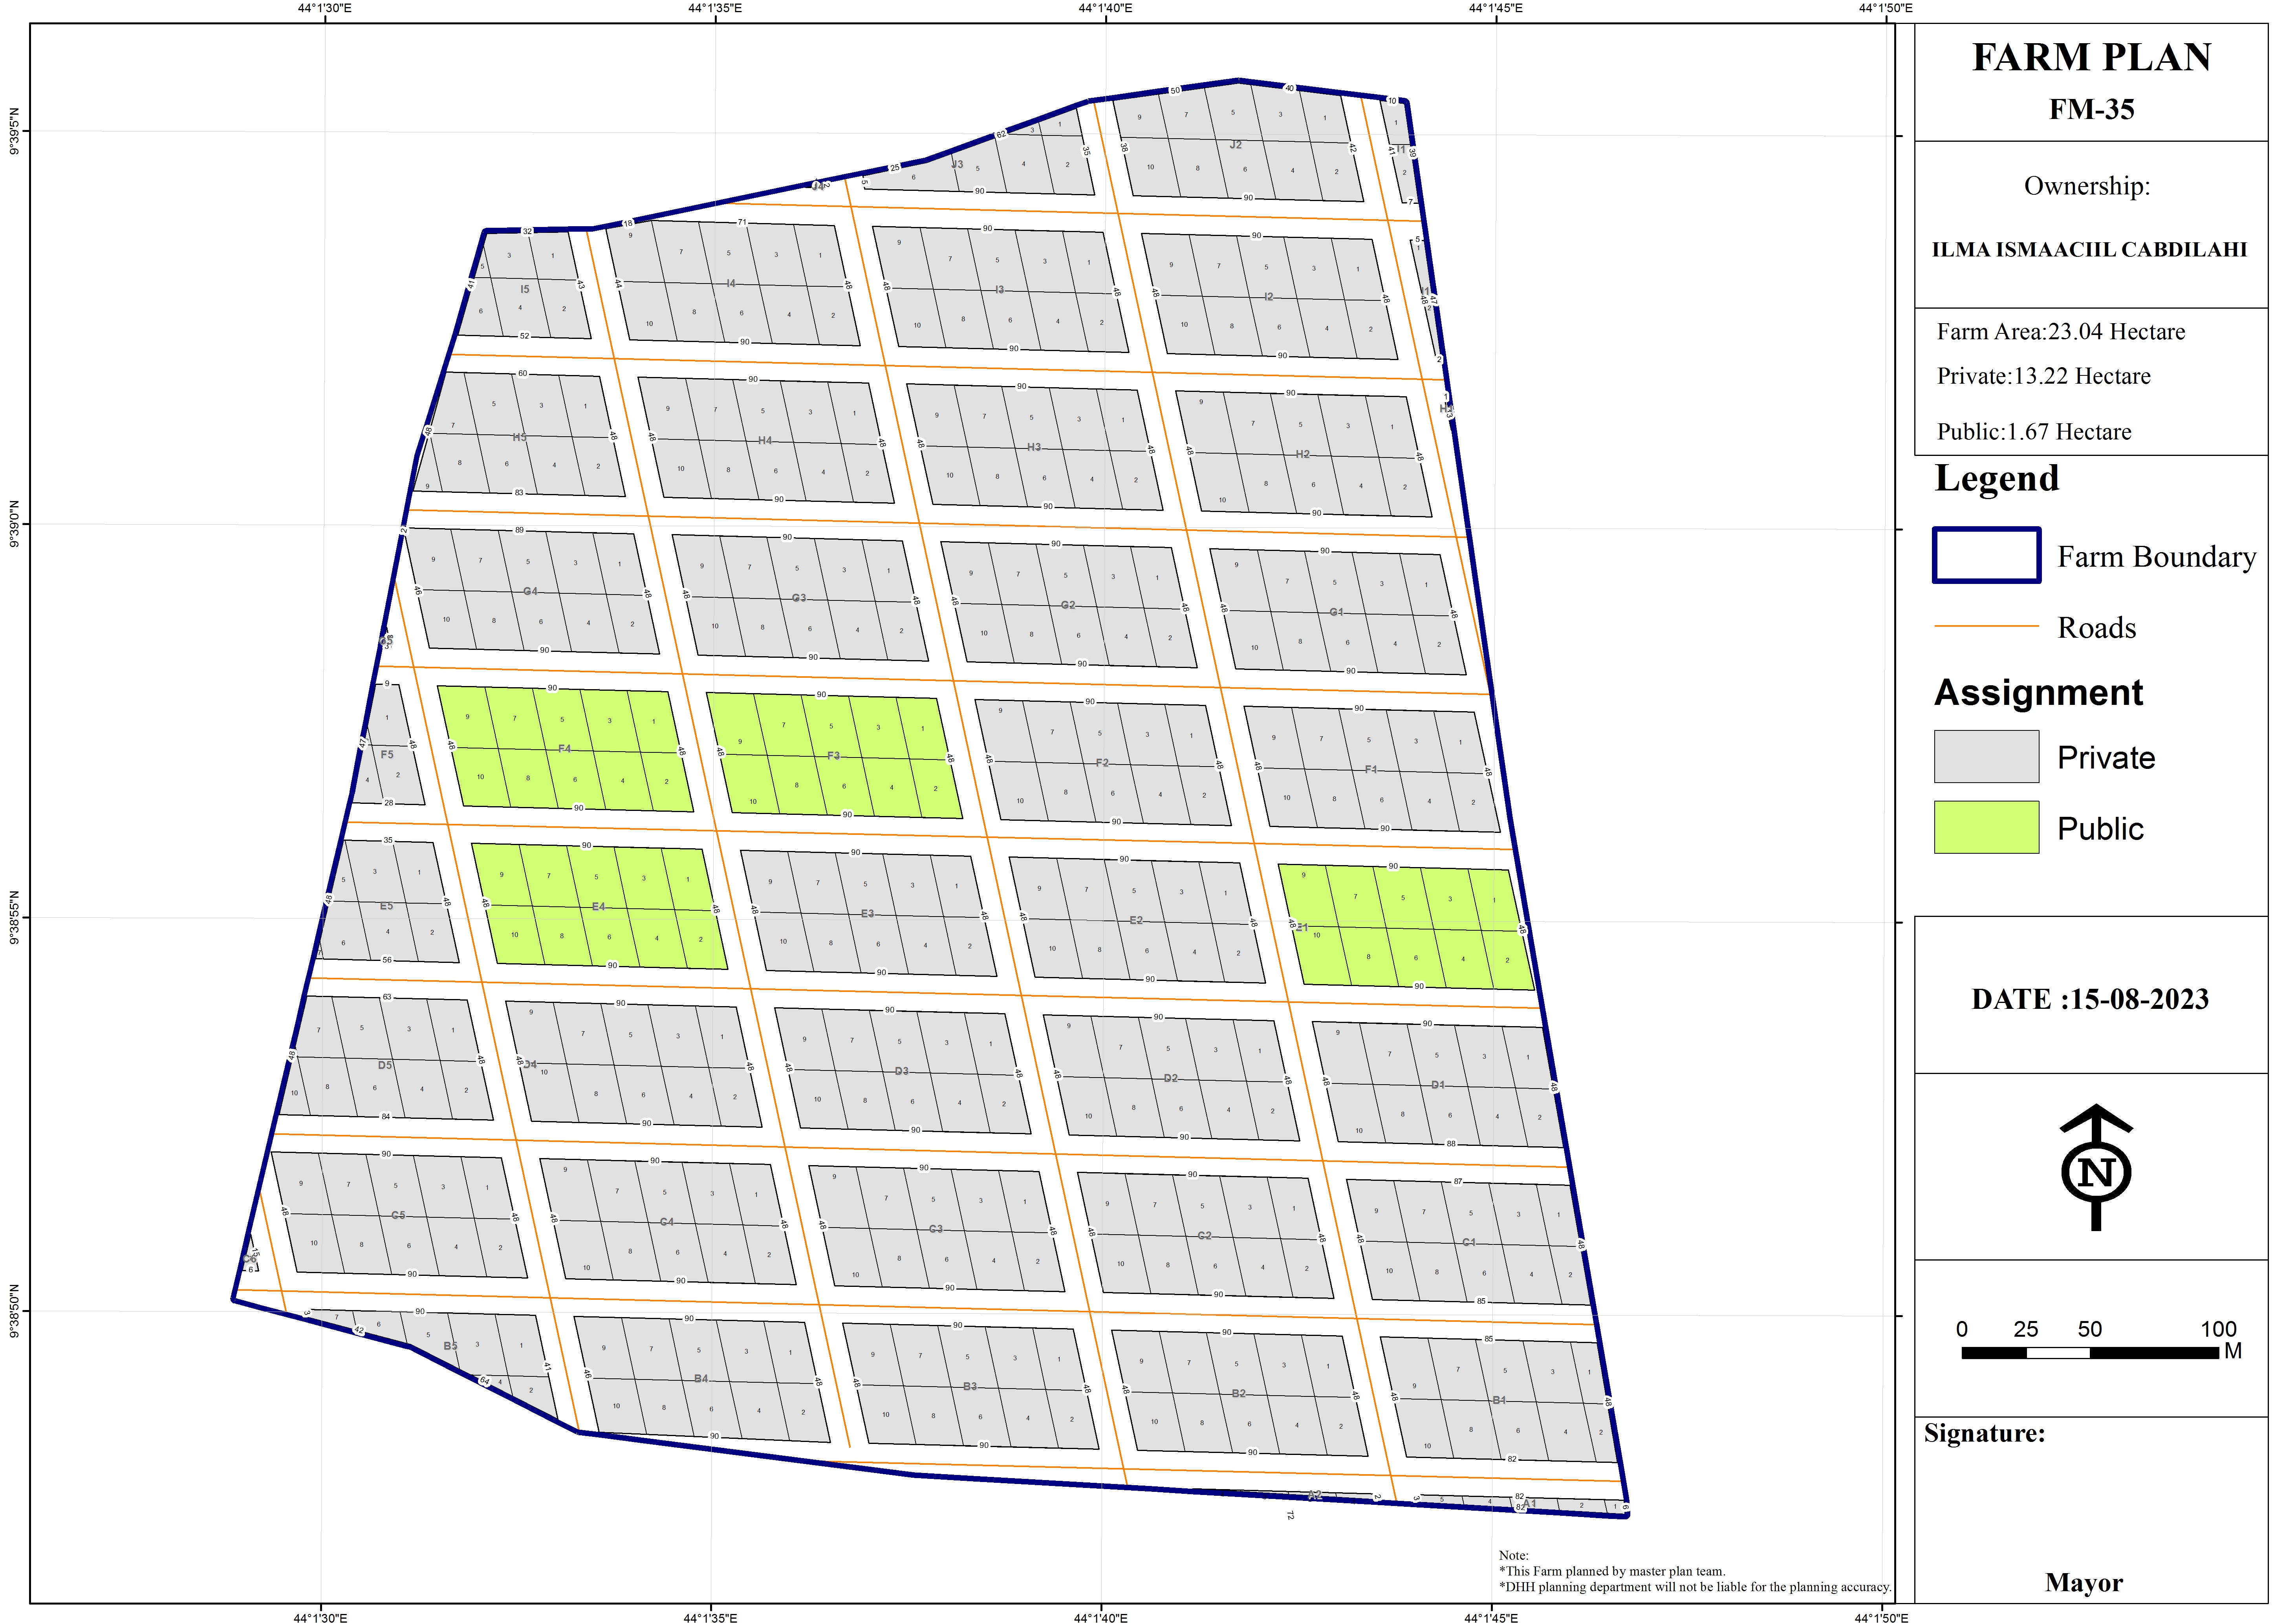The image size is (2296, 1623).
Task: Select 'DATE :15-08-2023' text
Action: coord(2089,999)
